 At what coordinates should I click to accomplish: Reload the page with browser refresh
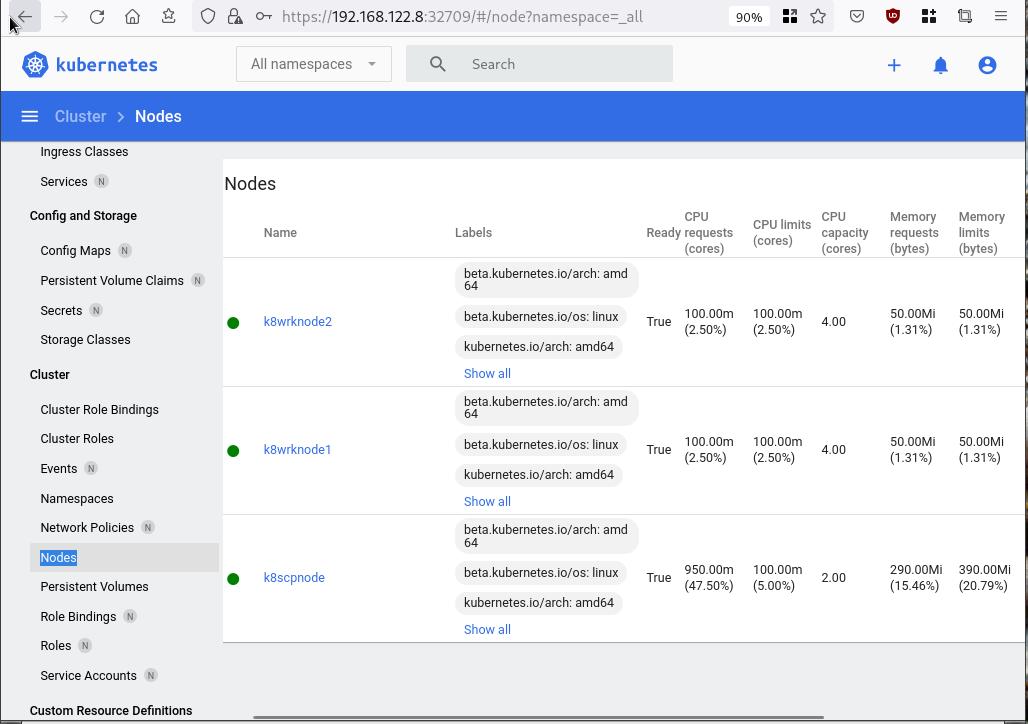[97, 17]
